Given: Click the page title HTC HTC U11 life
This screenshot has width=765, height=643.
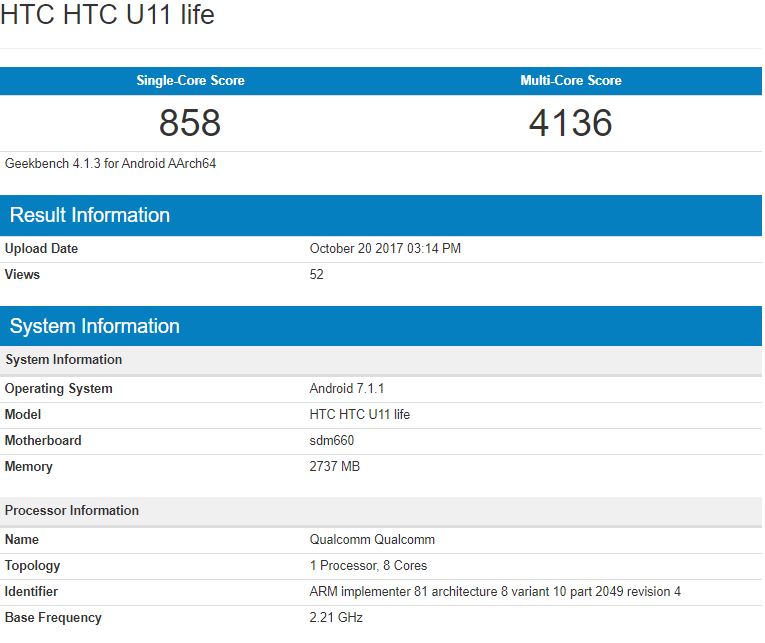Looking at the screenshot, I should tap(107, 14).
